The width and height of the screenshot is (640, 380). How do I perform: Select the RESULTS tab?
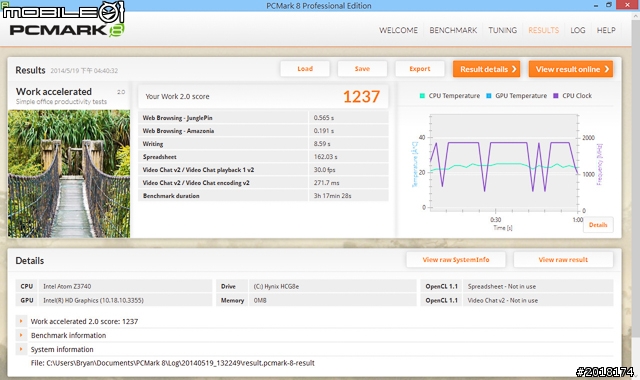click(543, 30)
